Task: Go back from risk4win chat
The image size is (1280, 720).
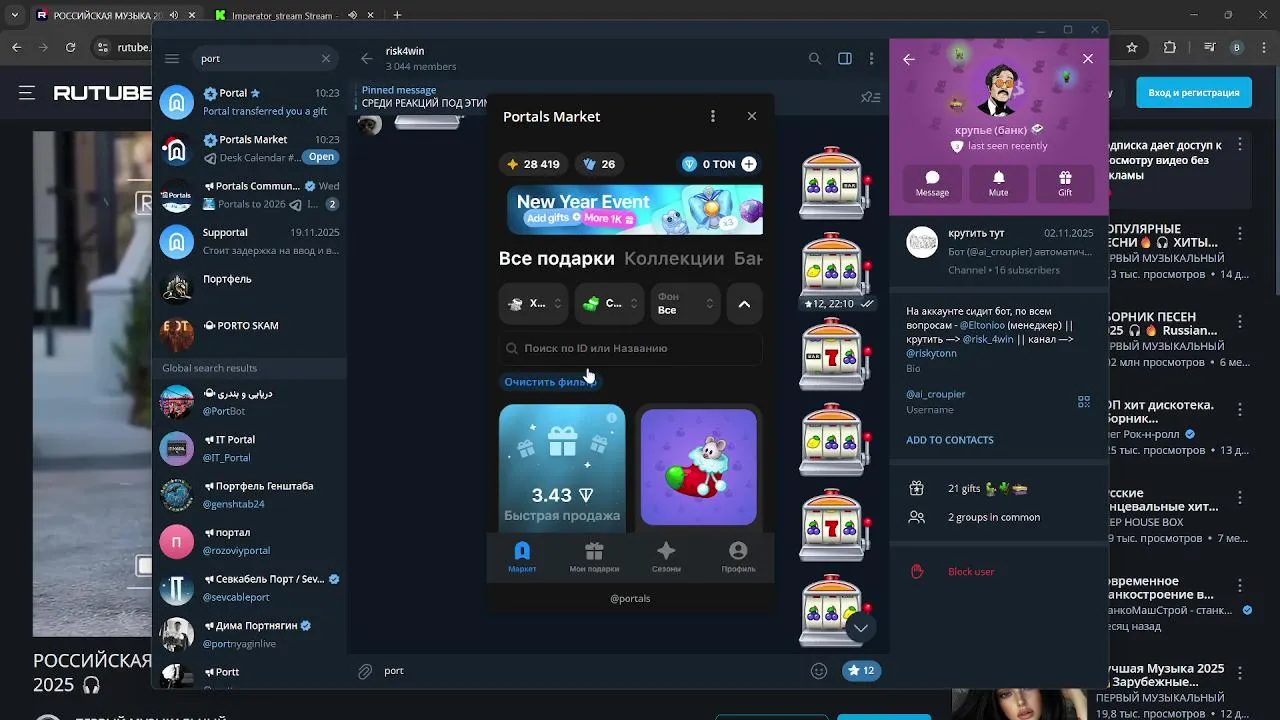Action: pos(367,59)
